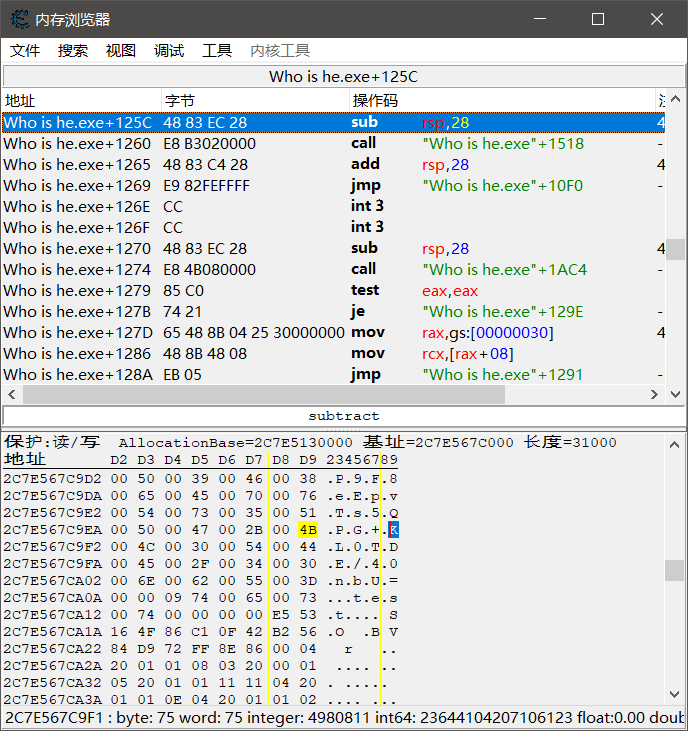Open the 视图 menu
688x731 pixels.
click(x=121, y=51)
